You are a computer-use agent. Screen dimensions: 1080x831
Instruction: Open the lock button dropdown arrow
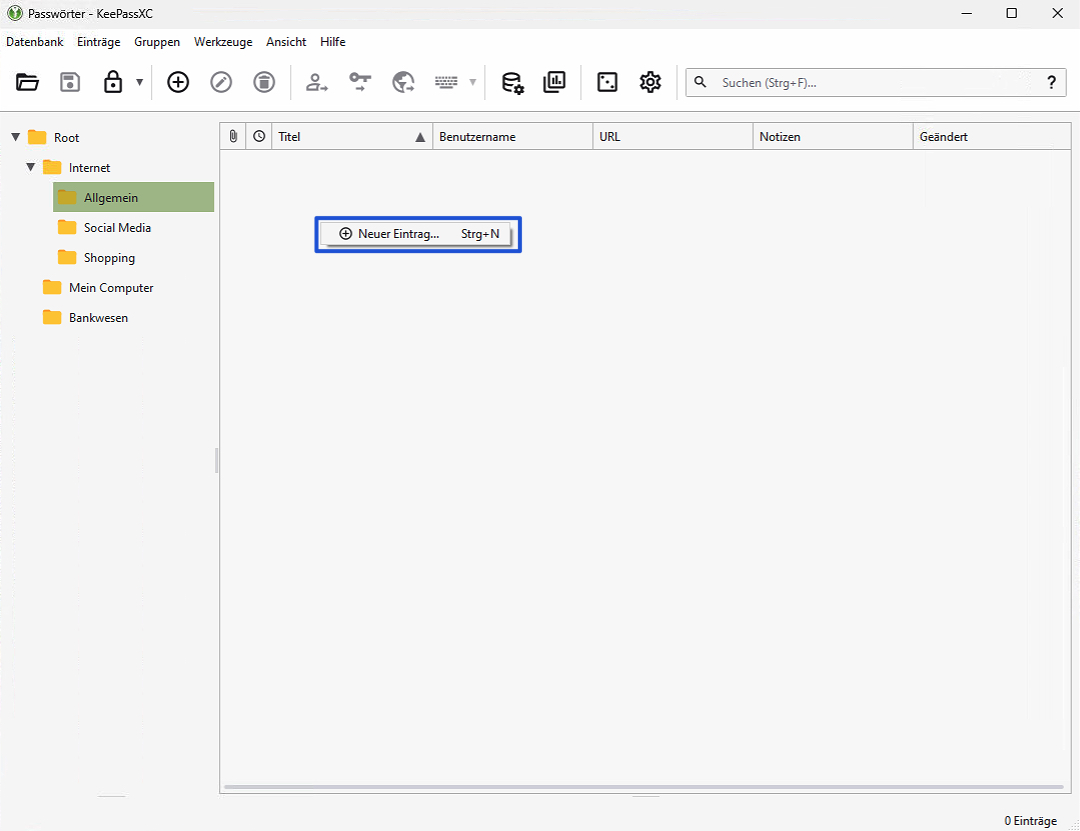139,83
